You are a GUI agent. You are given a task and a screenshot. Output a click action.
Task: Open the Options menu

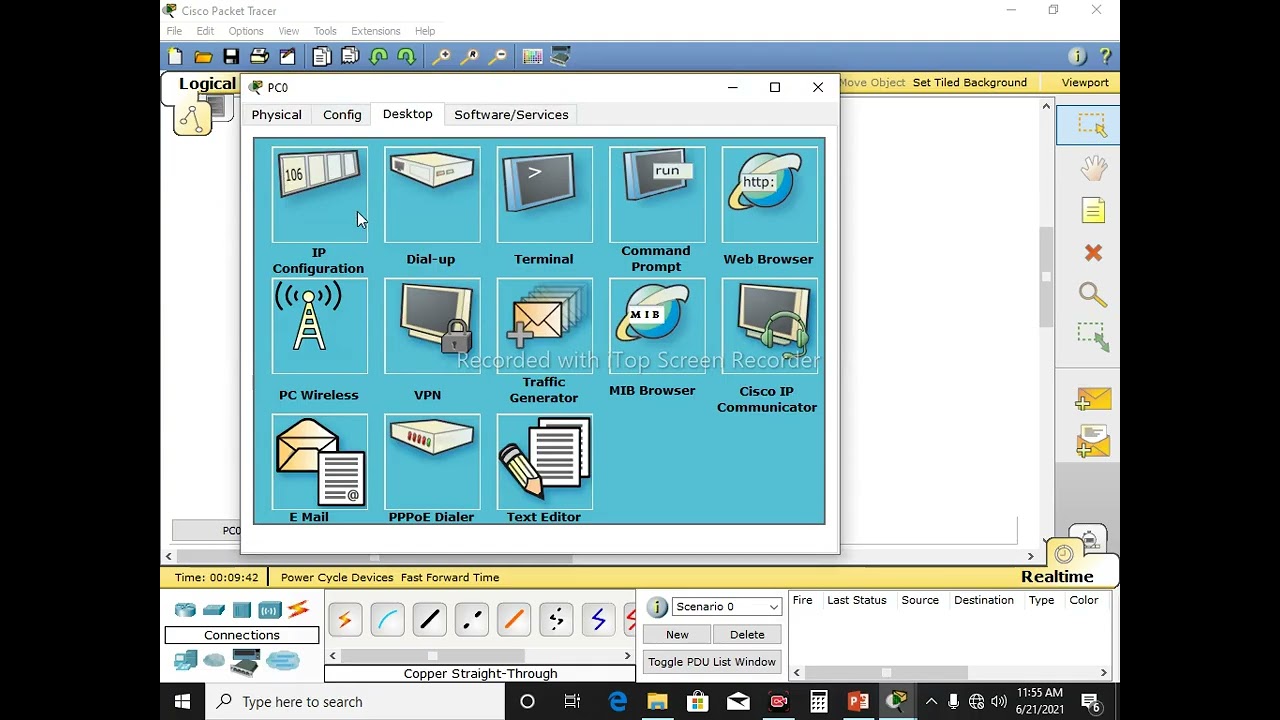point(246,31)
